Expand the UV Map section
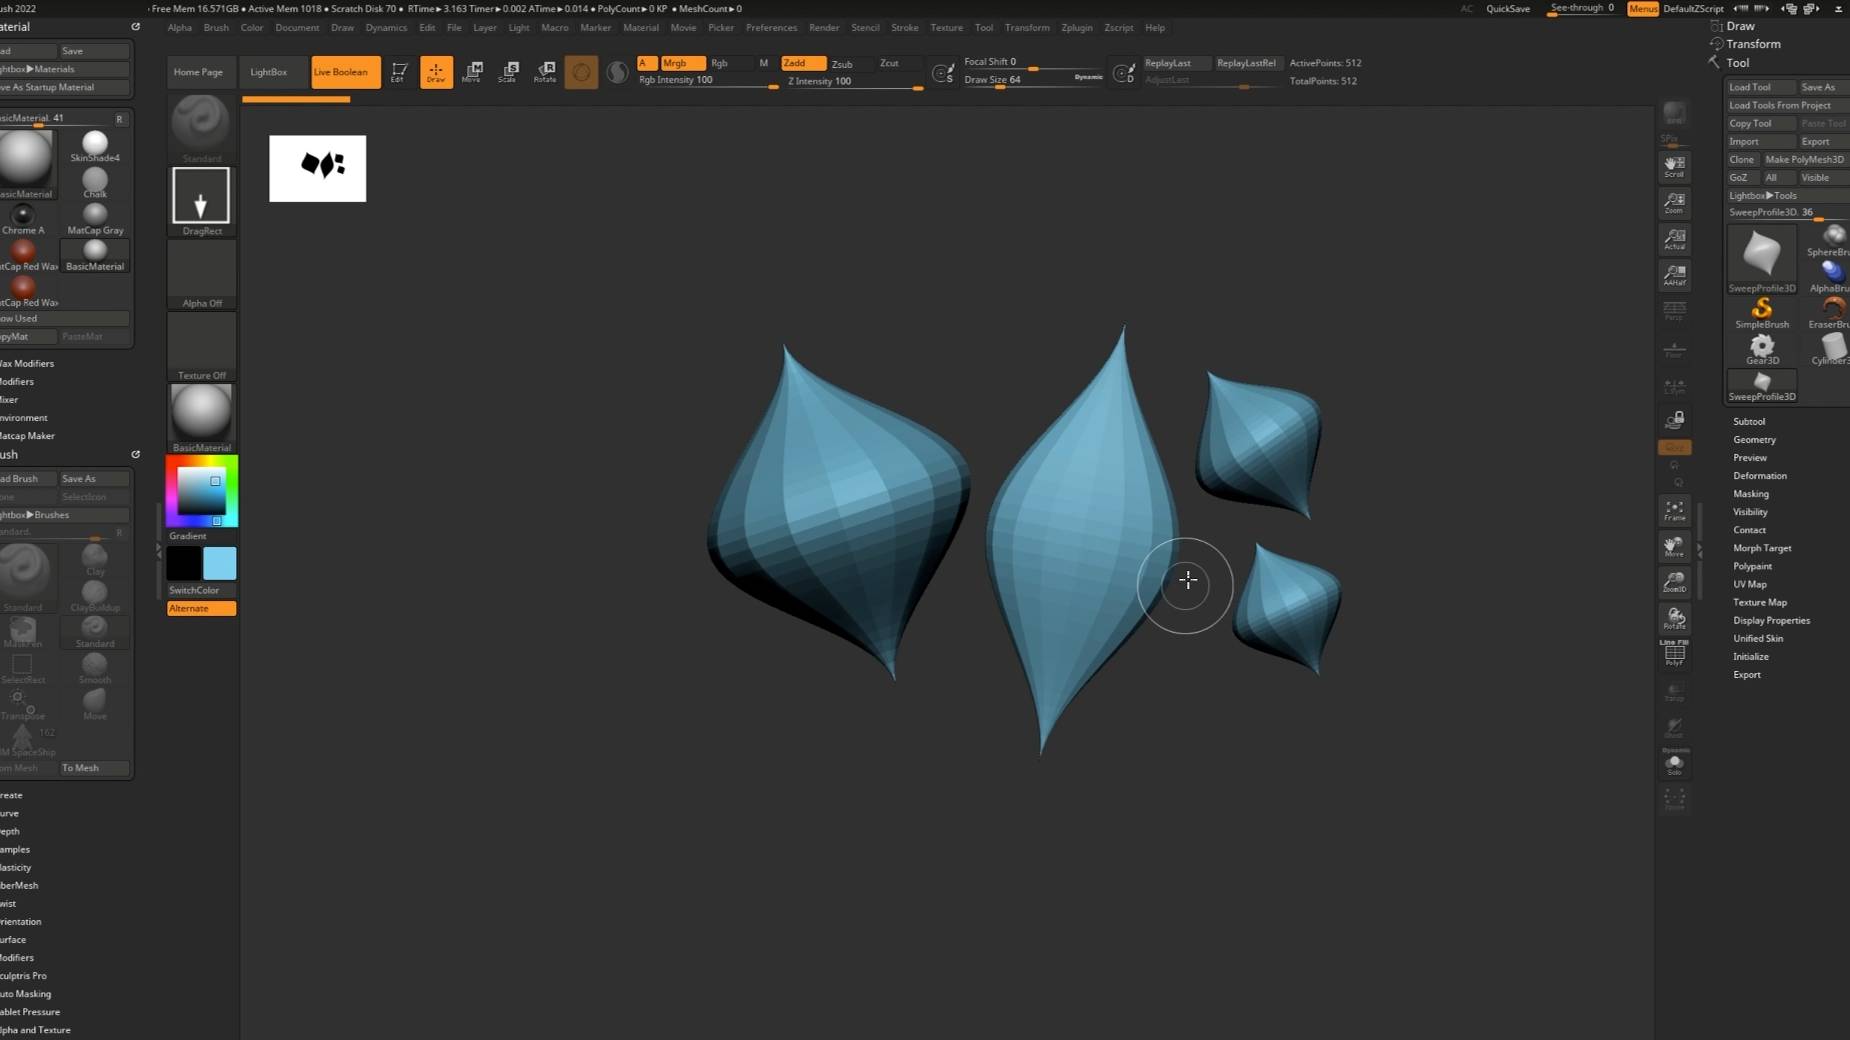1850x1040 pixels. [1750, 584]
